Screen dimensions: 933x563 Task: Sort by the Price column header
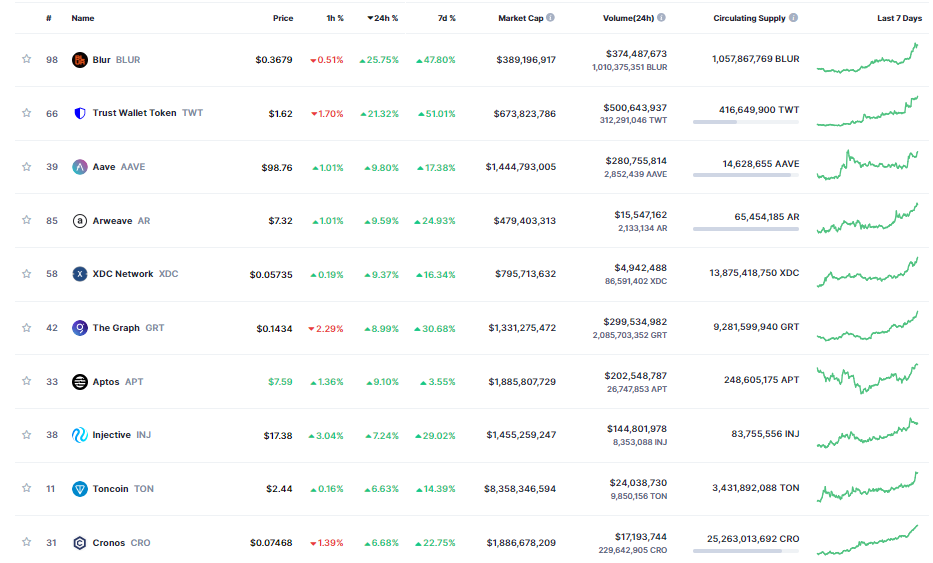(283, 18)
